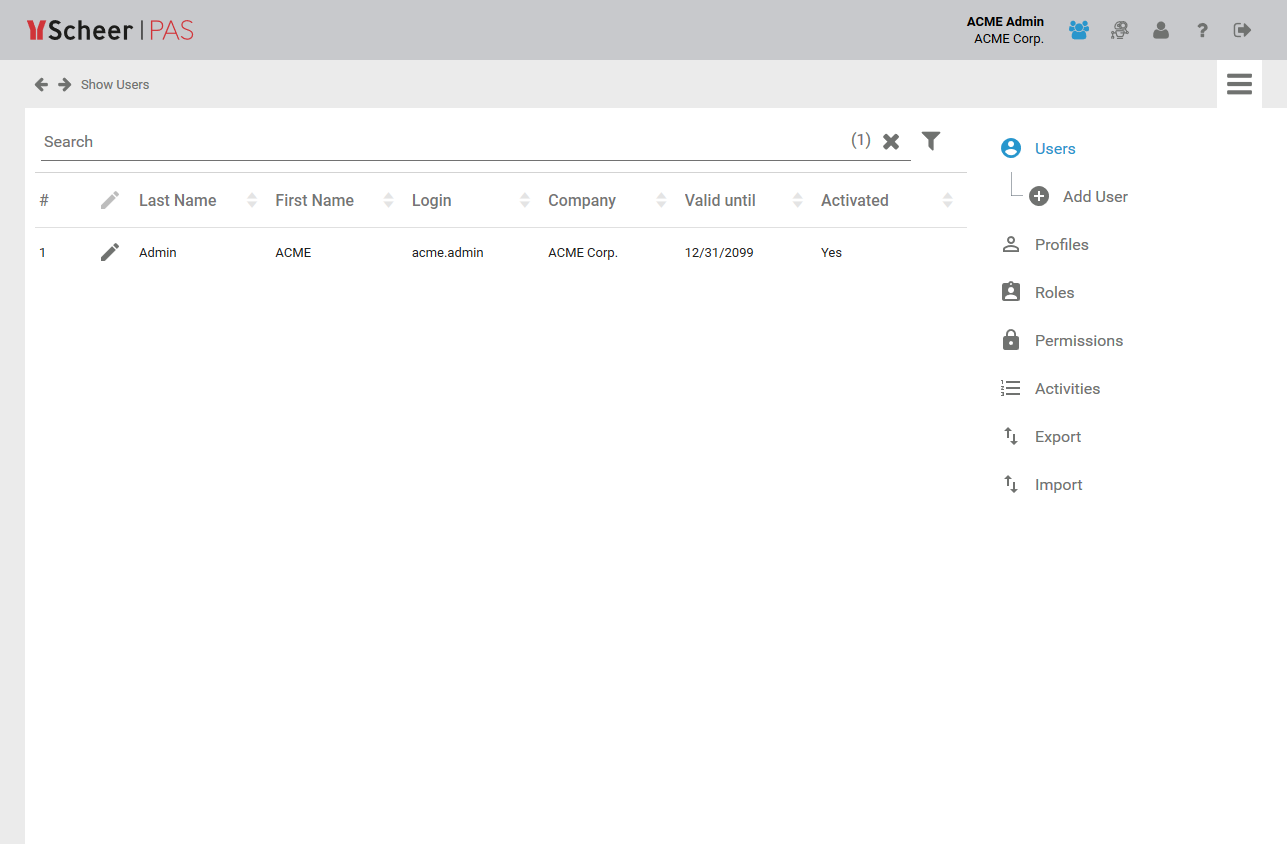Open the Activities section
The image size is (1287, 844).
[1067, 388]
